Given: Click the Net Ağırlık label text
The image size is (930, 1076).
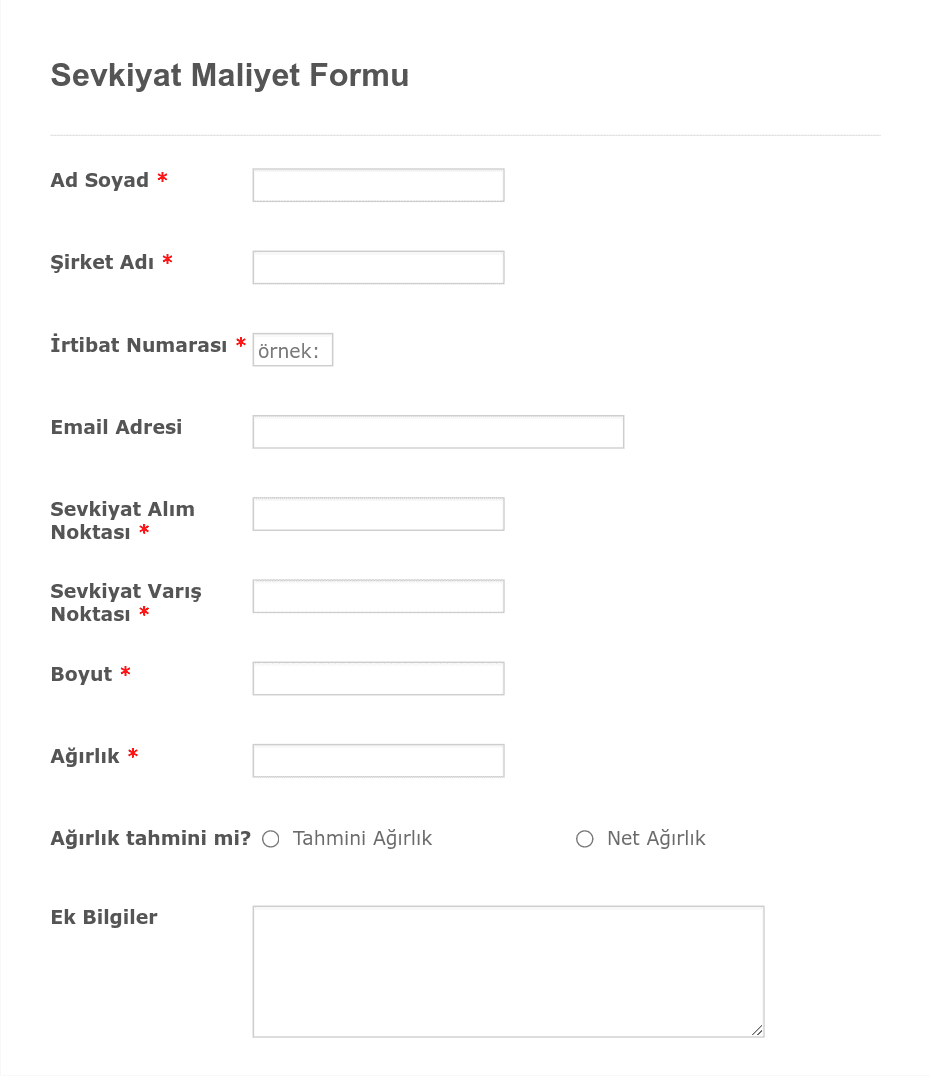Looking at the screenshot, I should click(656, 839).
